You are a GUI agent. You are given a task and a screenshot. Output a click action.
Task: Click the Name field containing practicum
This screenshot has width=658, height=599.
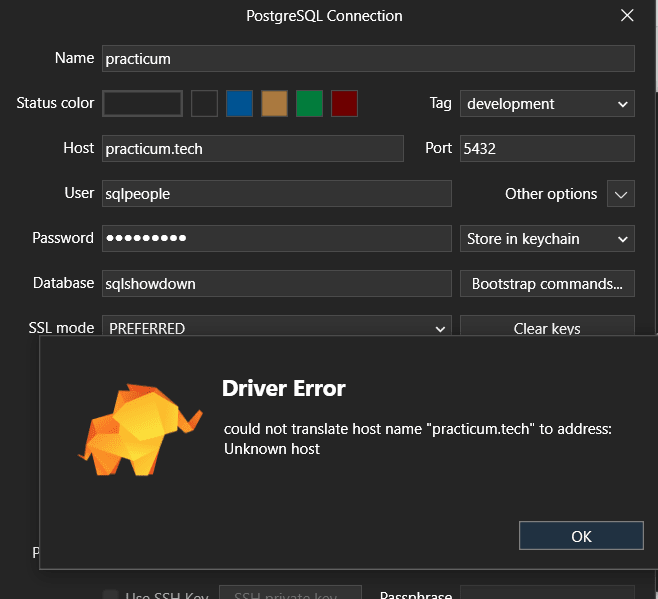point(368,58)
